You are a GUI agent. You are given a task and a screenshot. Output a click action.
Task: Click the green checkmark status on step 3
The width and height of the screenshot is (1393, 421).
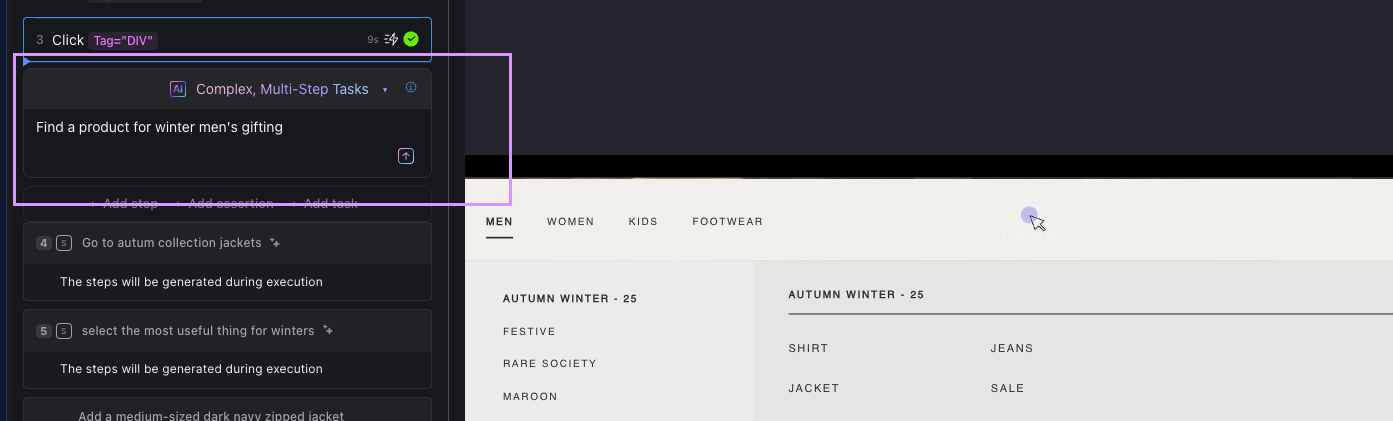coord(411,40)
